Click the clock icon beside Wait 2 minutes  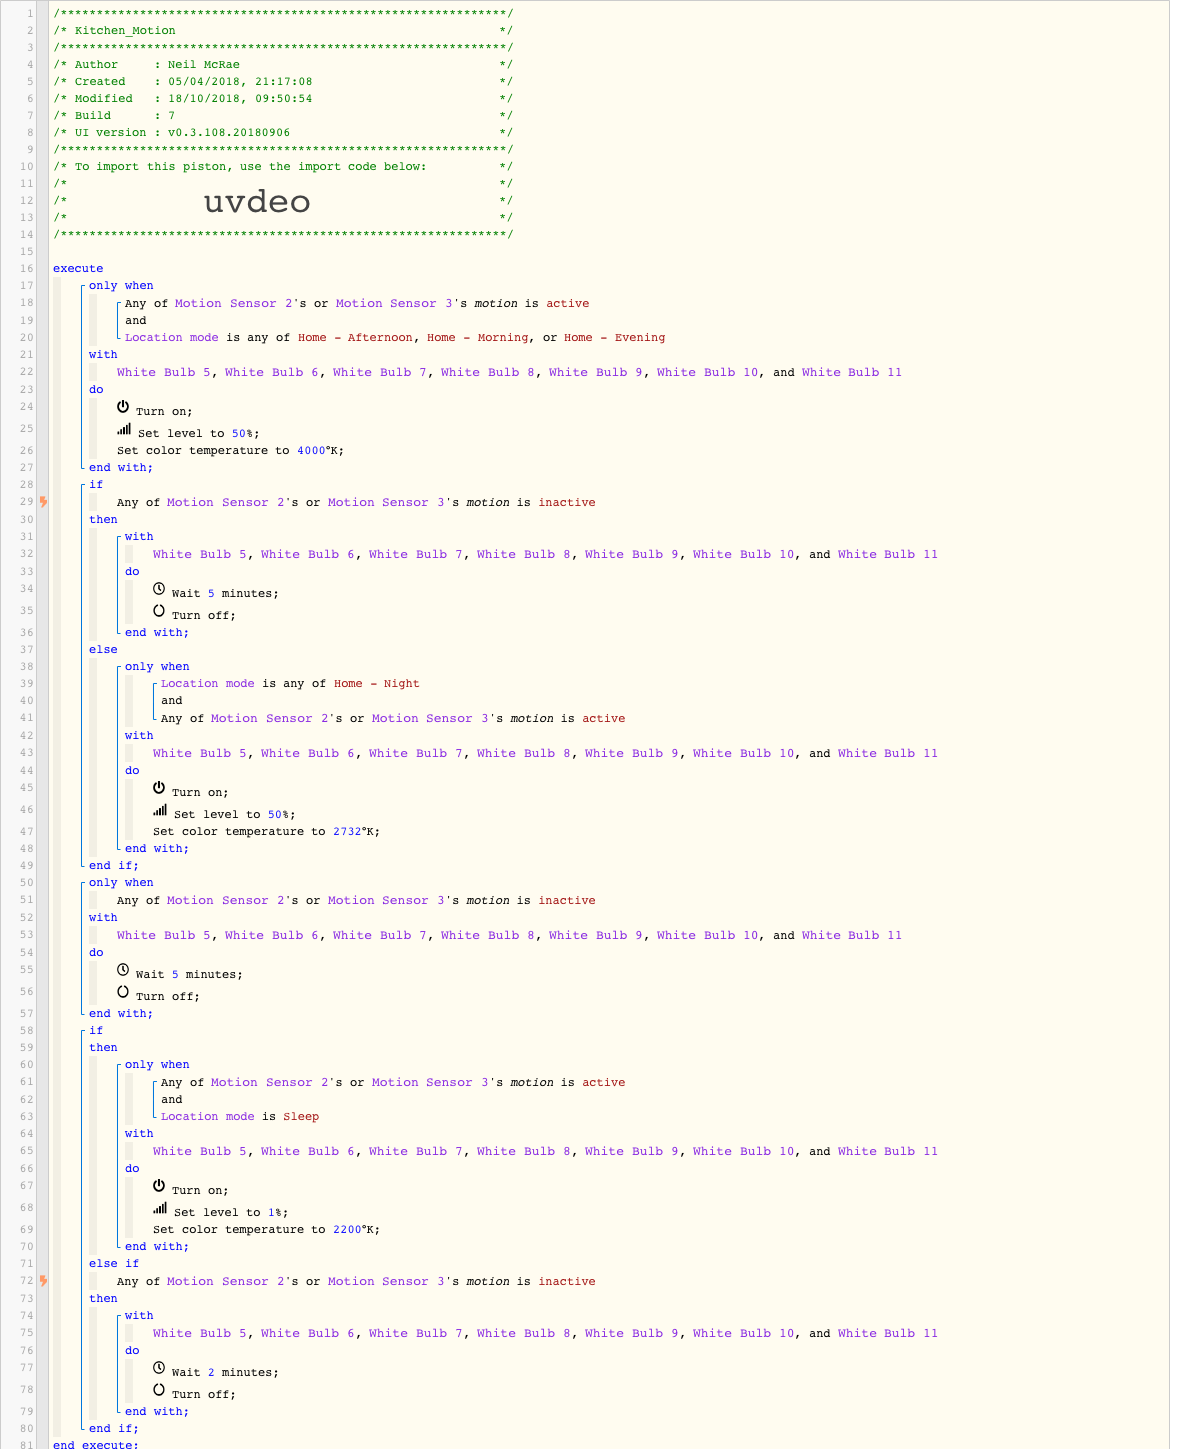coord(159,1368)
